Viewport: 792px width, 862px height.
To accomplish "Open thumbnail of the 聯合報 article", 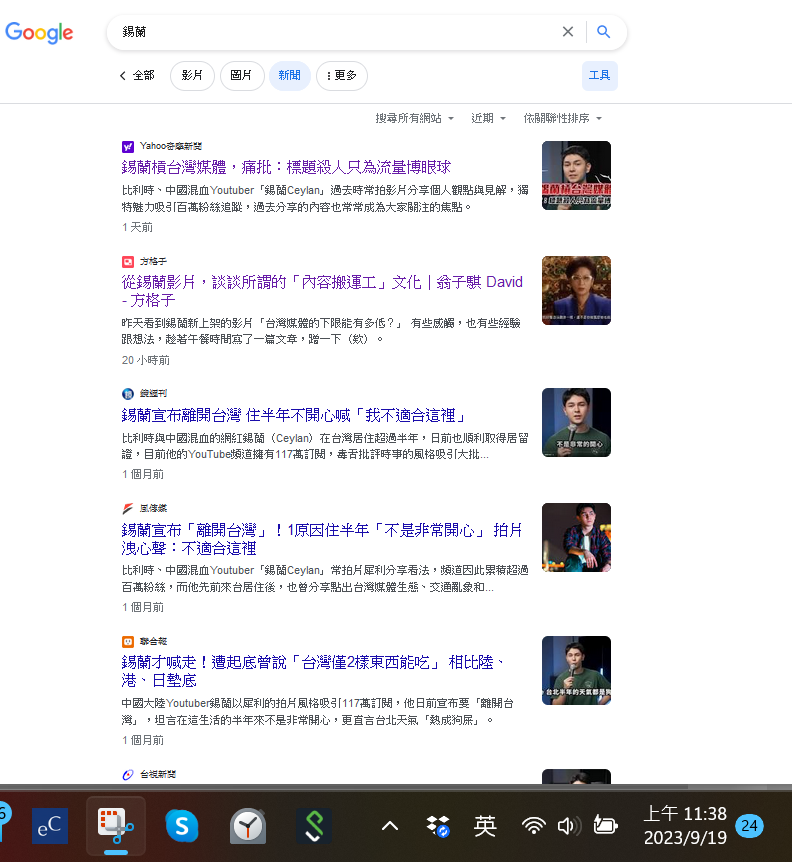I will click(576, 671).
